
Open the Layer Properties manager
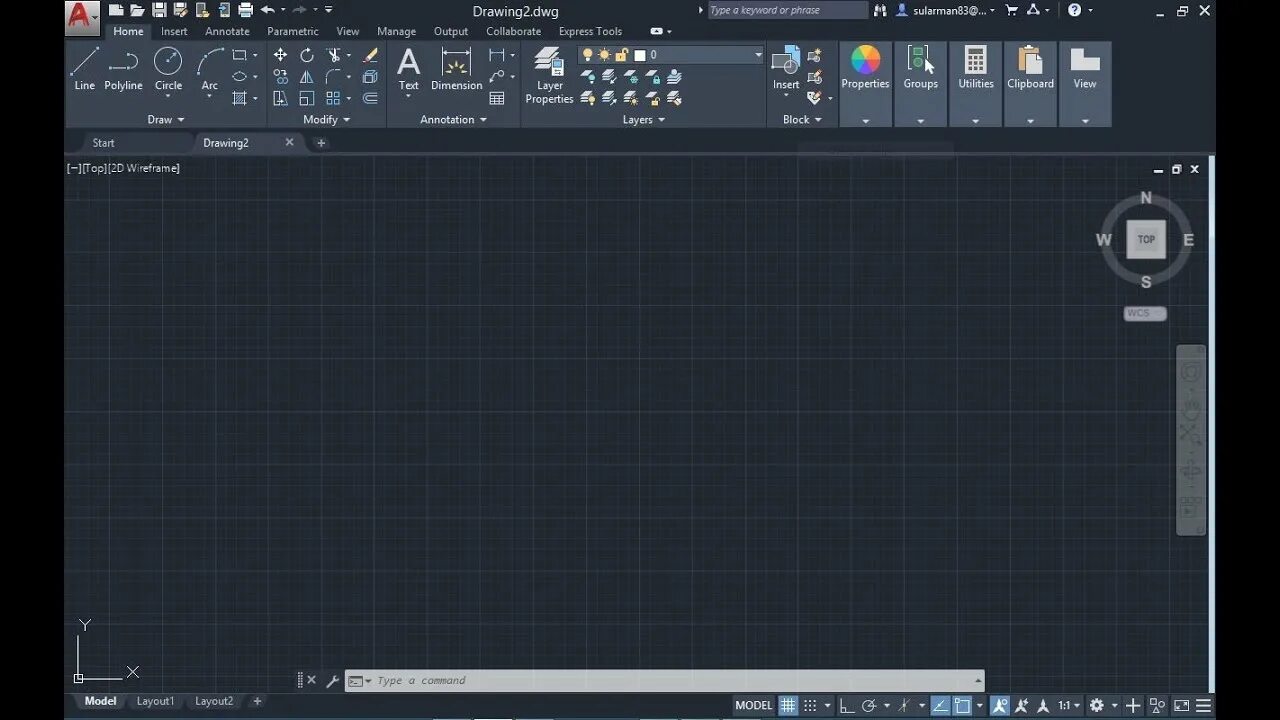549,70
